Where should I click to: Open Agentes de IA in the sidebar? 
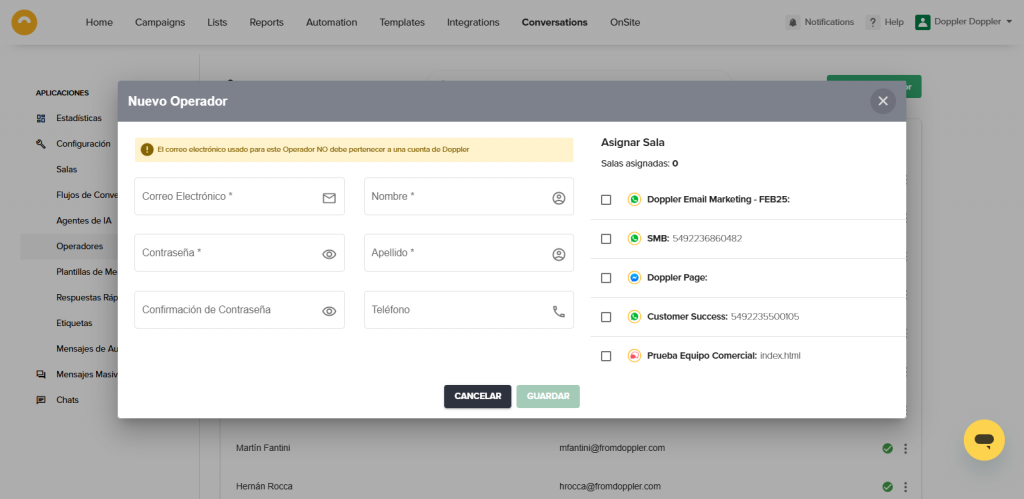coord(84,221)
